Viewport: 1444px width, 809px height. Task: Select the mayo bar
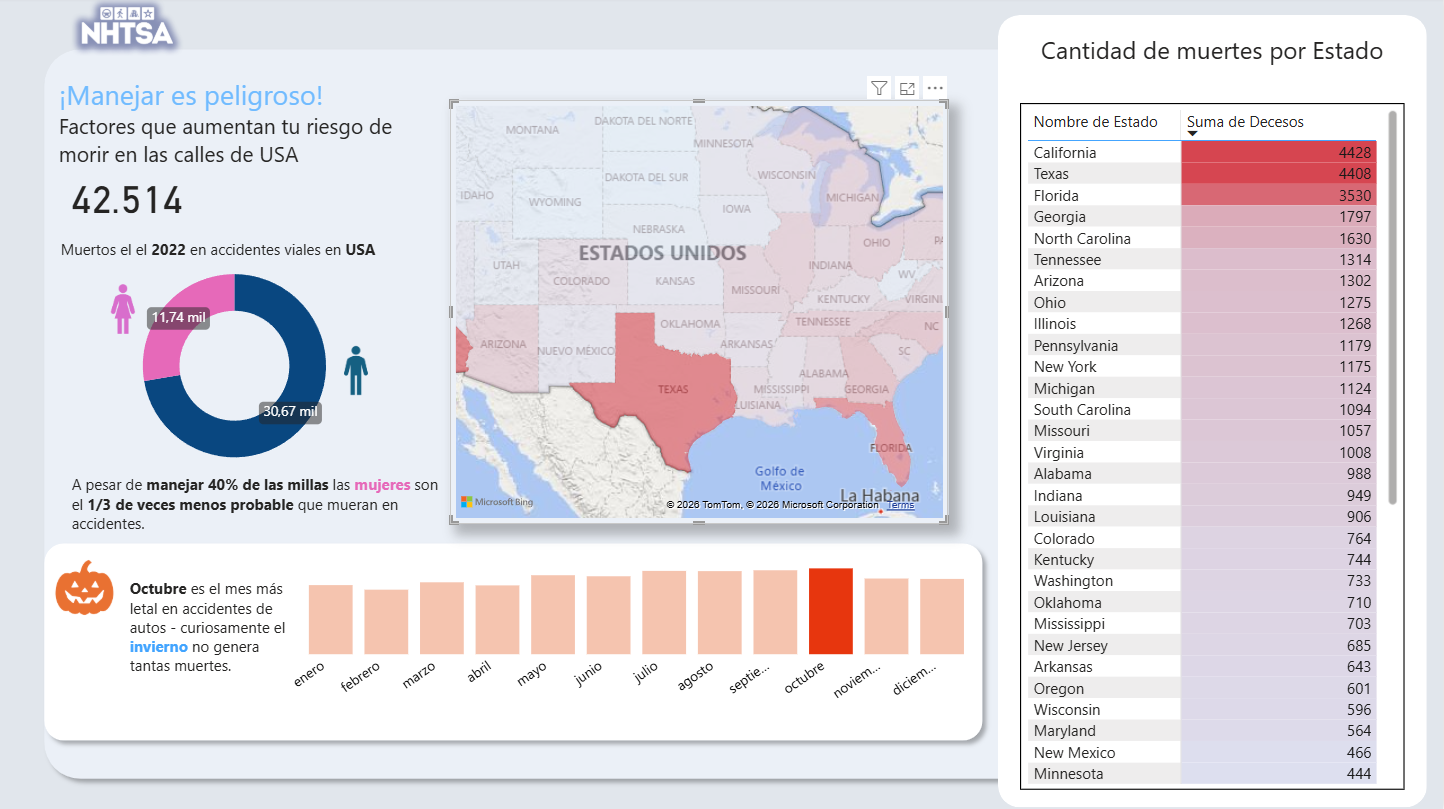[x=553, y=614]
